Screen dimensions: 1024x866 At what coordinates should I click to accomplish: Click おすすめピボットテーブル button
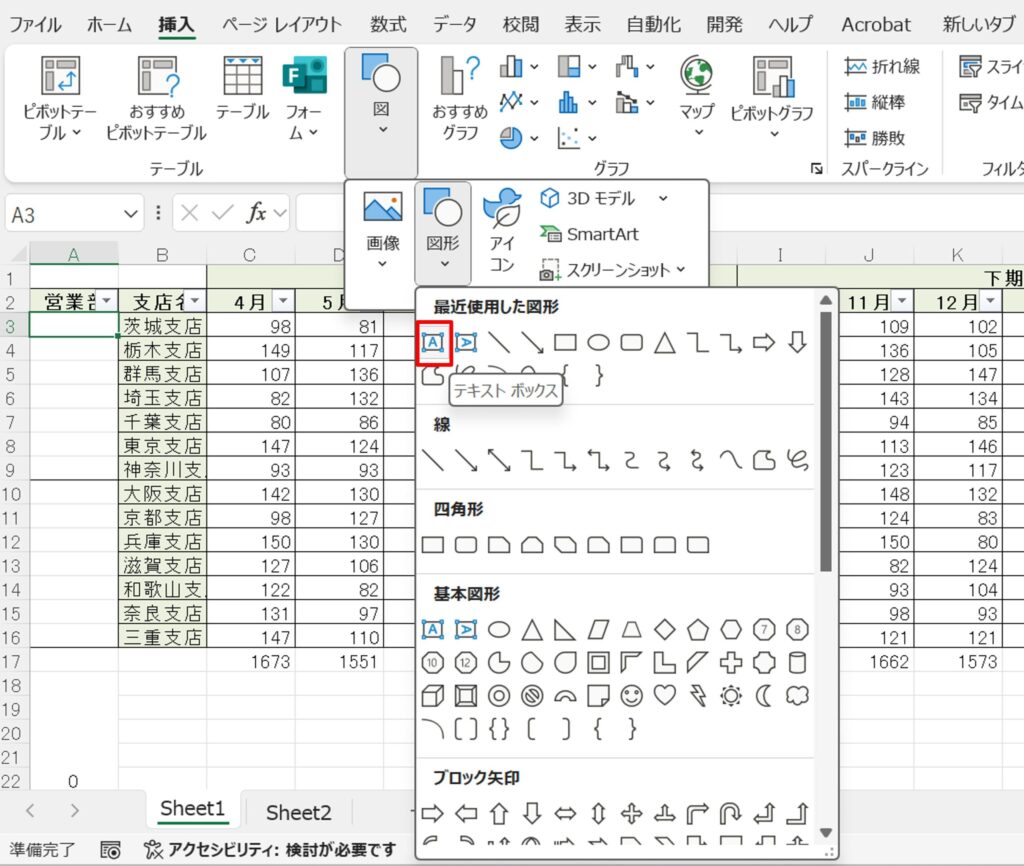tap(156, 98)
